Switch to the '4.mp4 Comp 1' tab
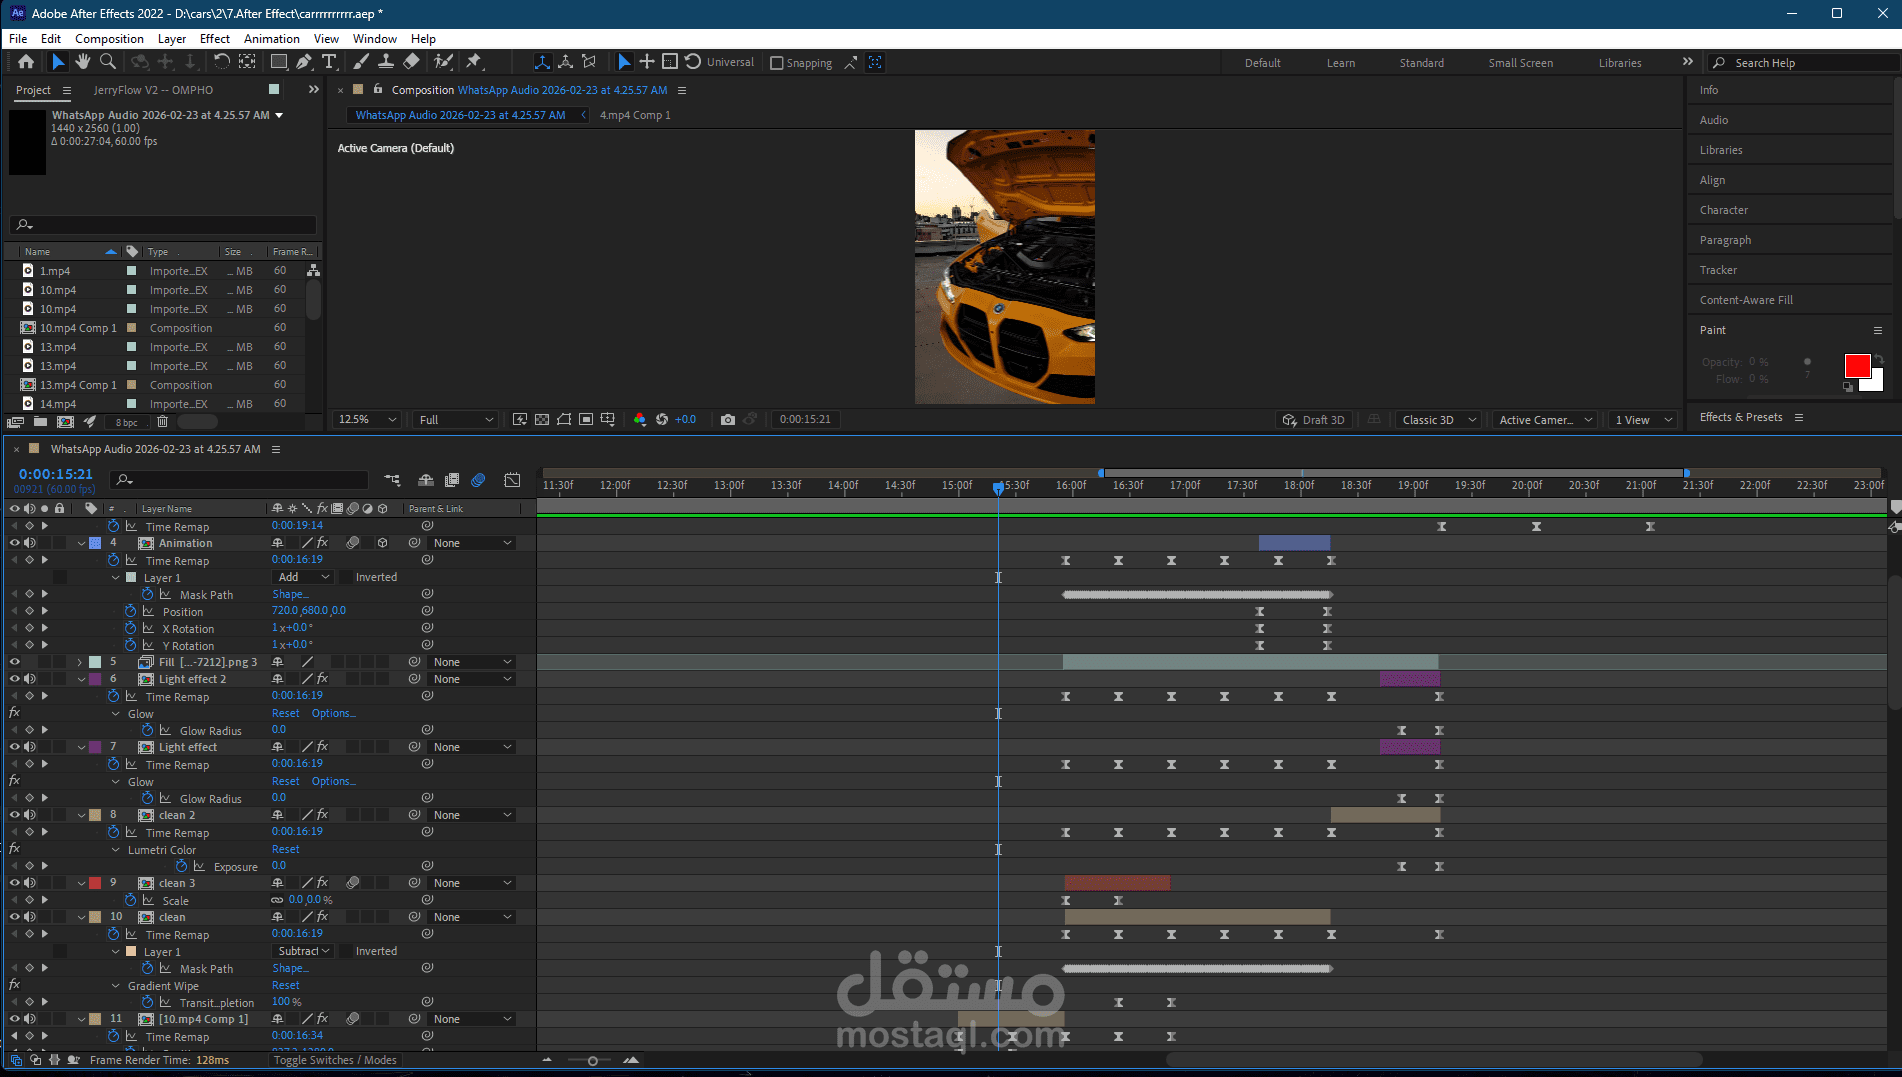Image resolution: width=1902 pixels, height=1077 pixels. click(x=635, y=115)
